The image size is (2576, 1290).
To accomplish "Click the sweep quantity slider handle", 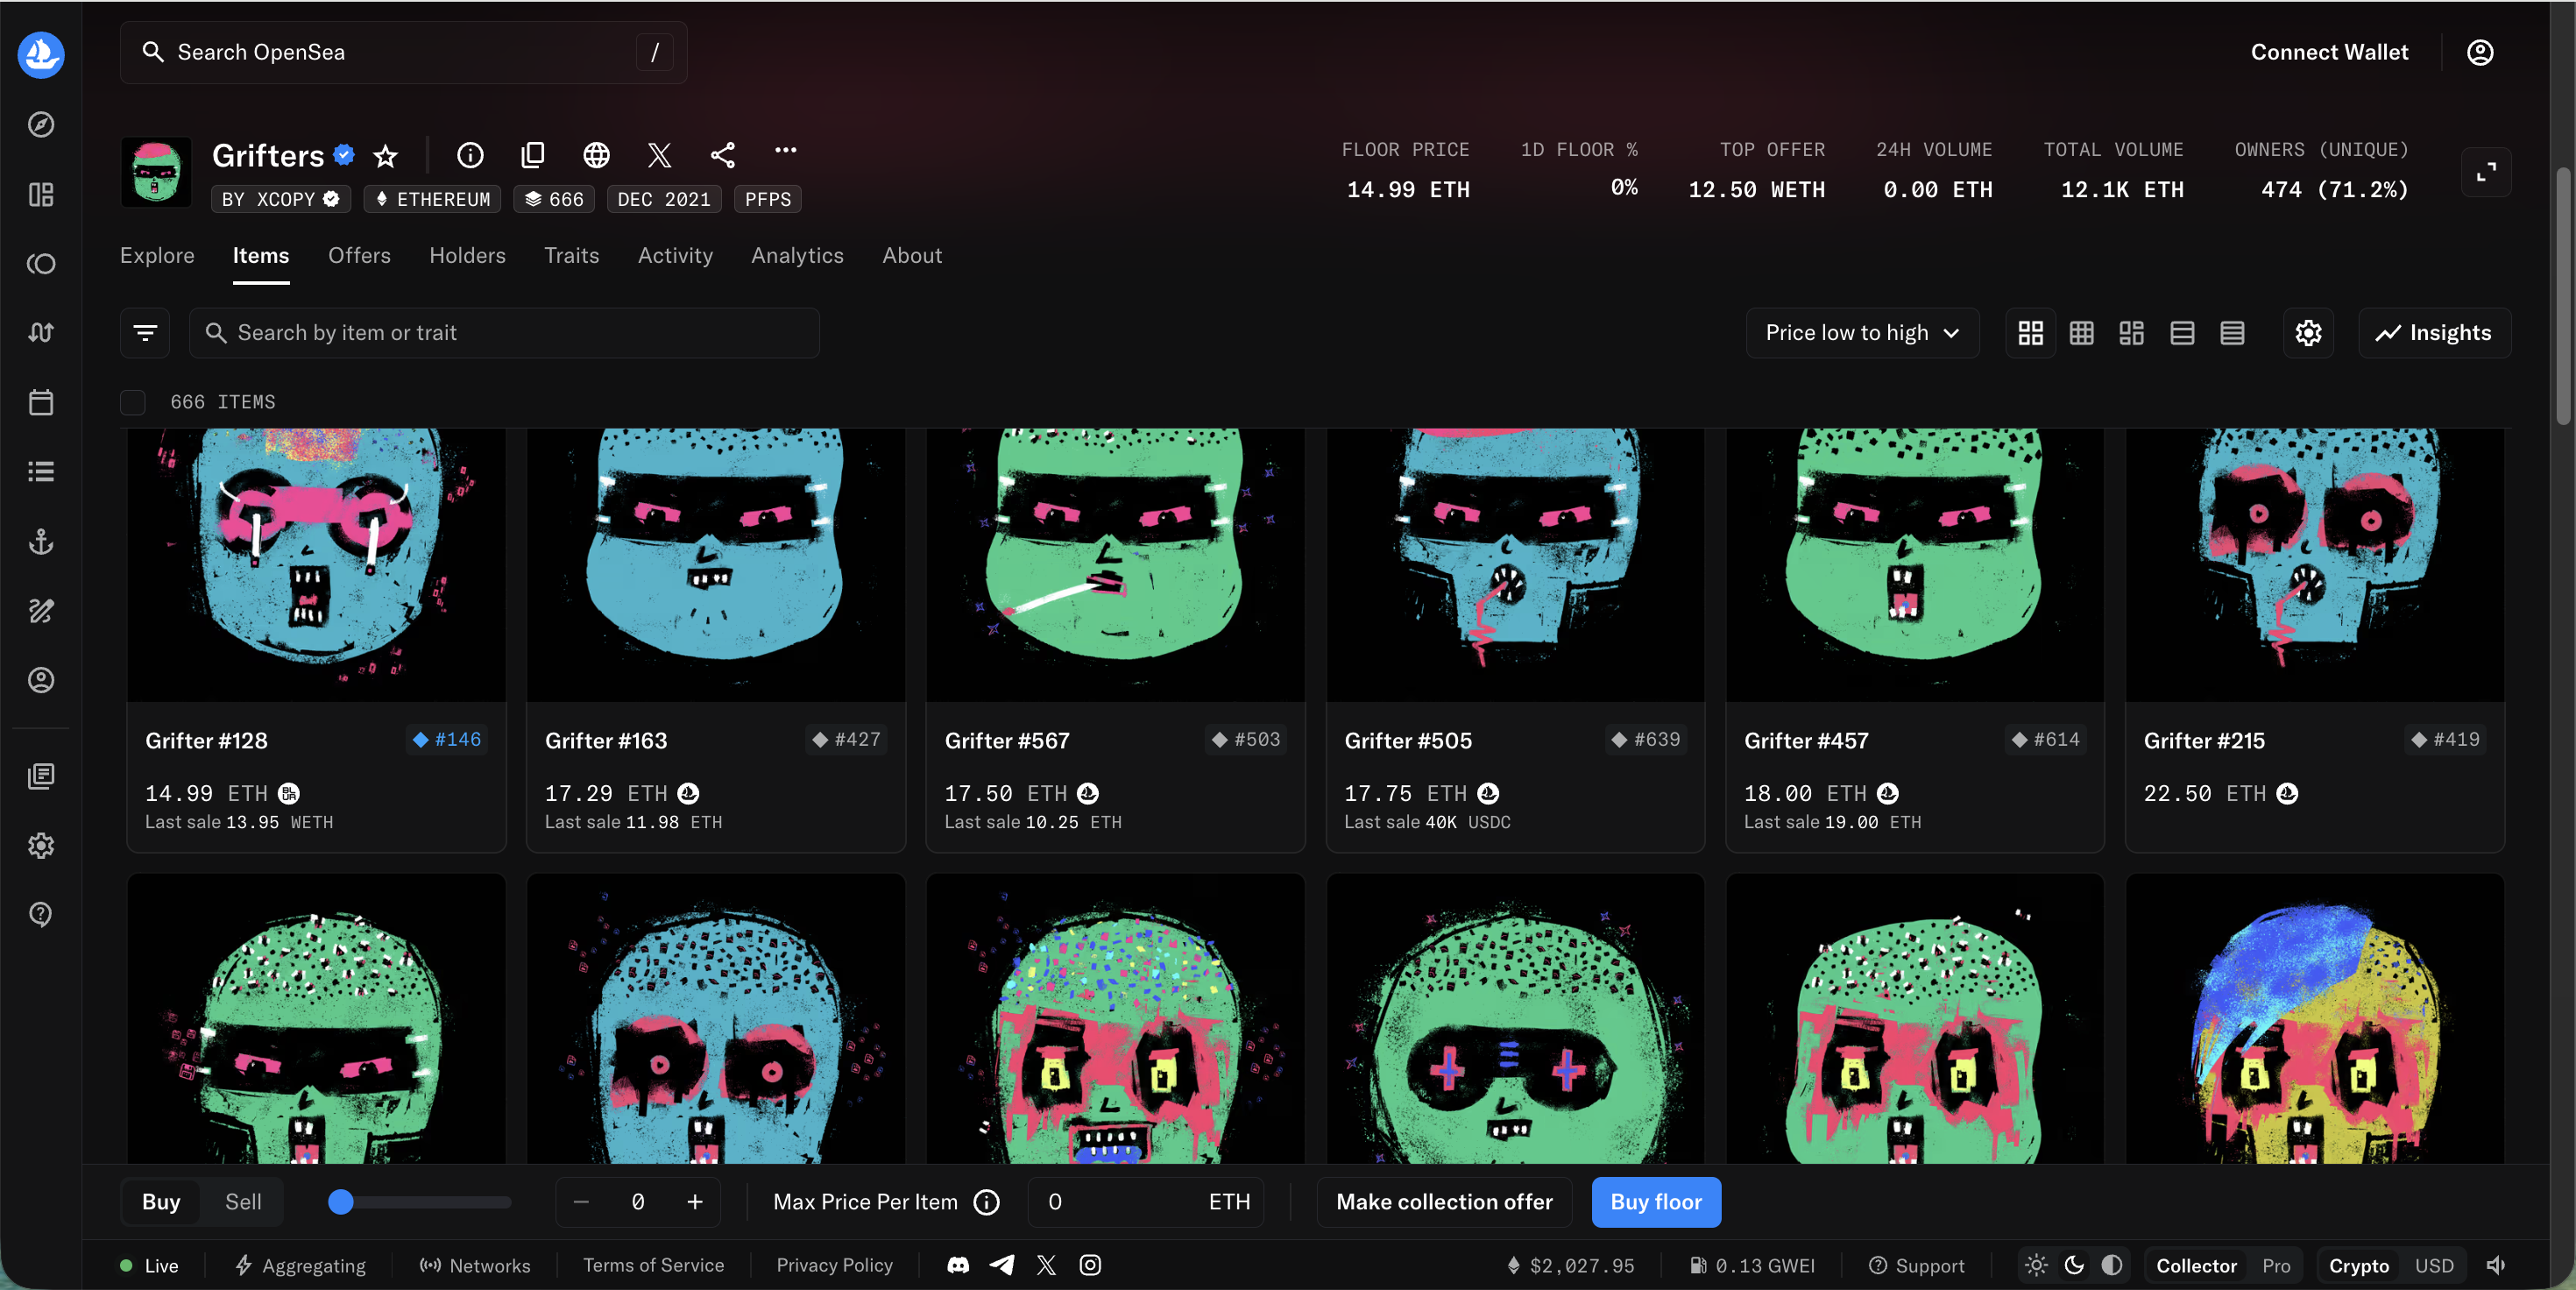I will [x=341, y=1202].
